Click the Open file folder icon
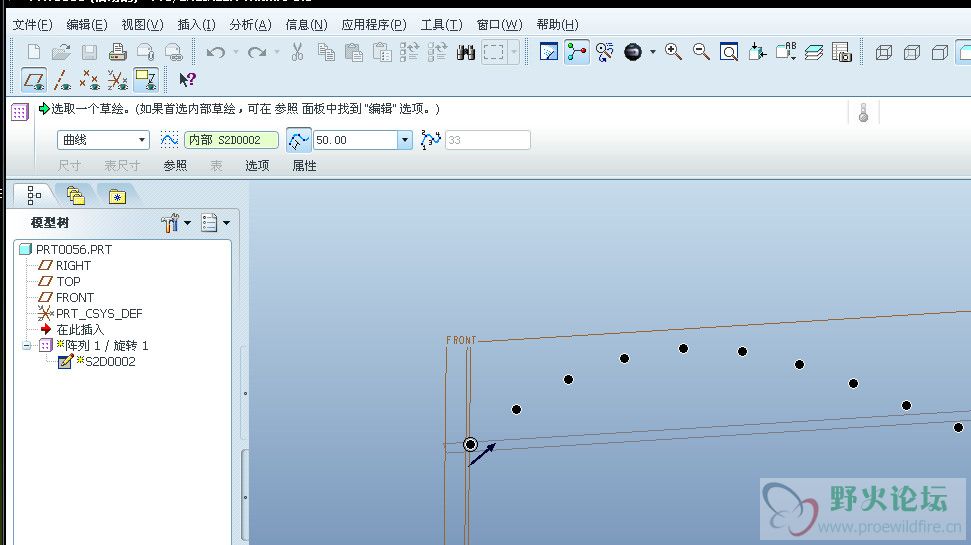971x545 pixels. [x=61, y=52]
